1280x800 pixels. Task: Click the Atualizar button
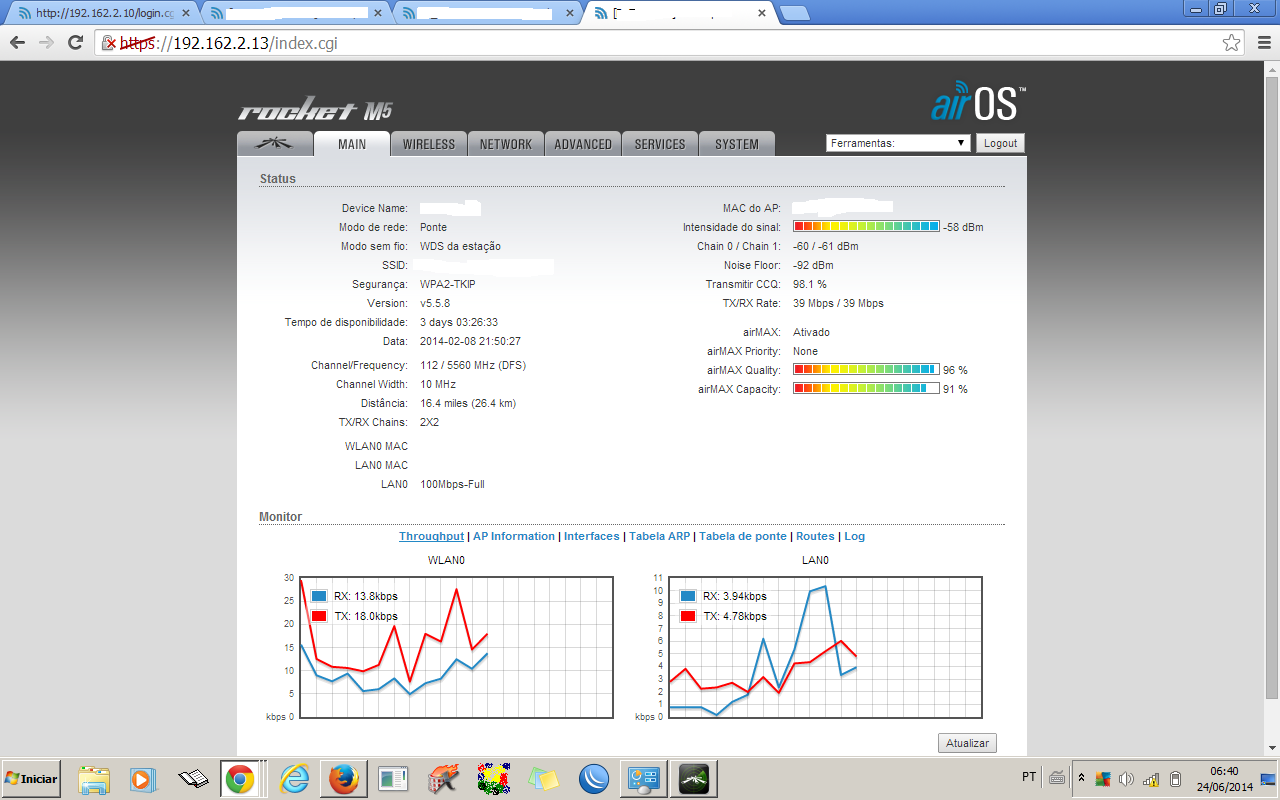(x=967, y=743)
